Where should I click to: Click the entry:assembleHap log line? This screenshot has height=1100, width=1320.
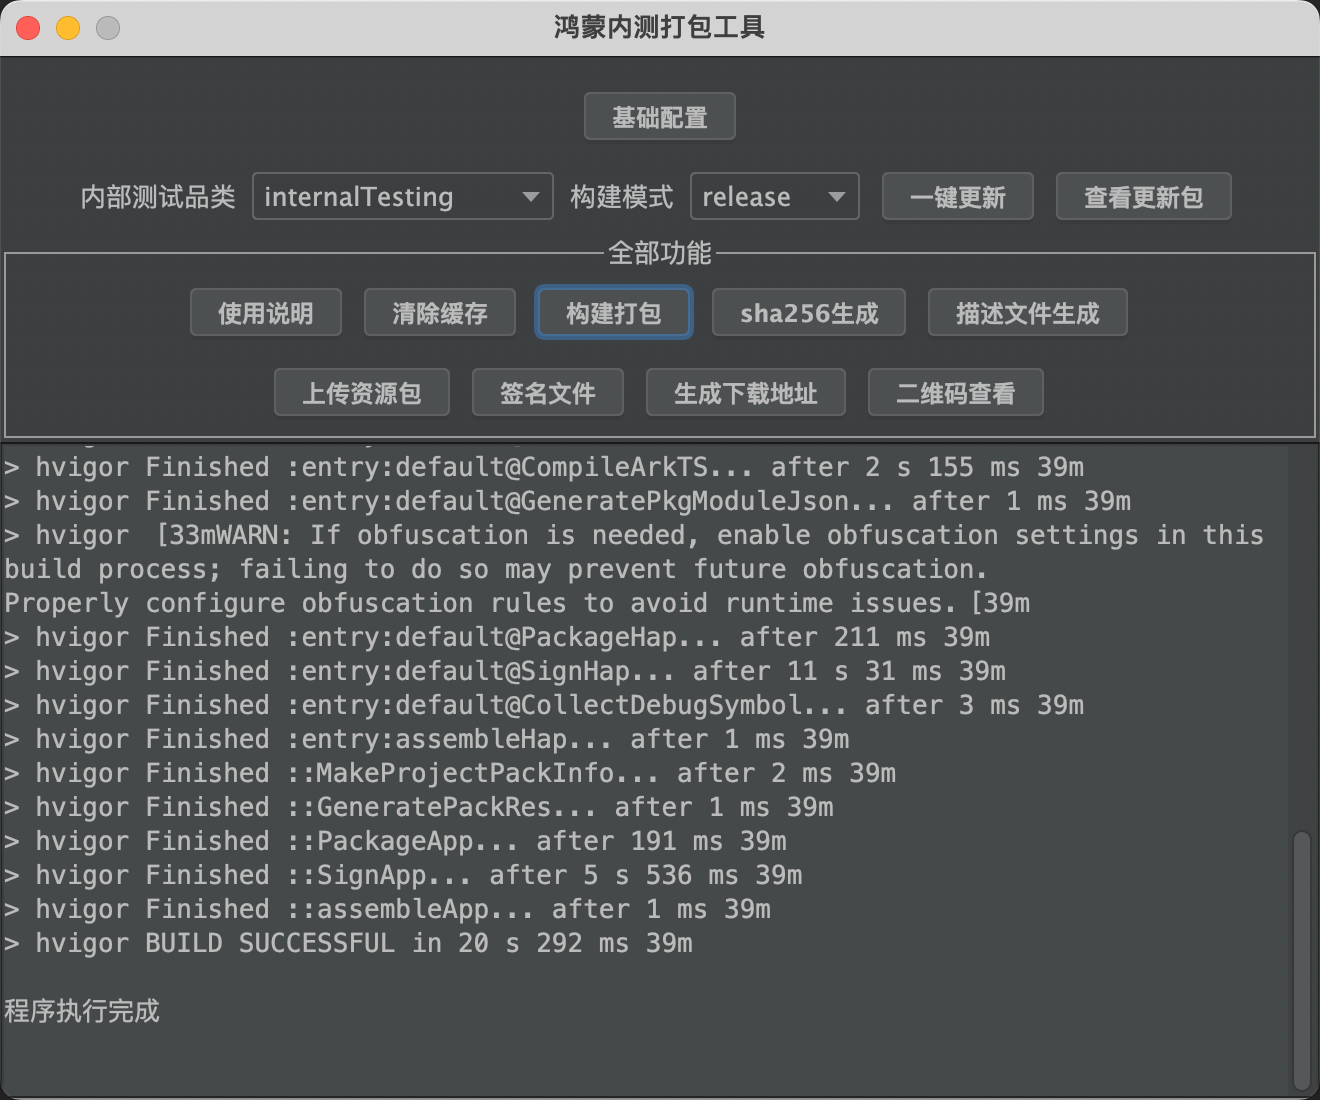[427, 739]
